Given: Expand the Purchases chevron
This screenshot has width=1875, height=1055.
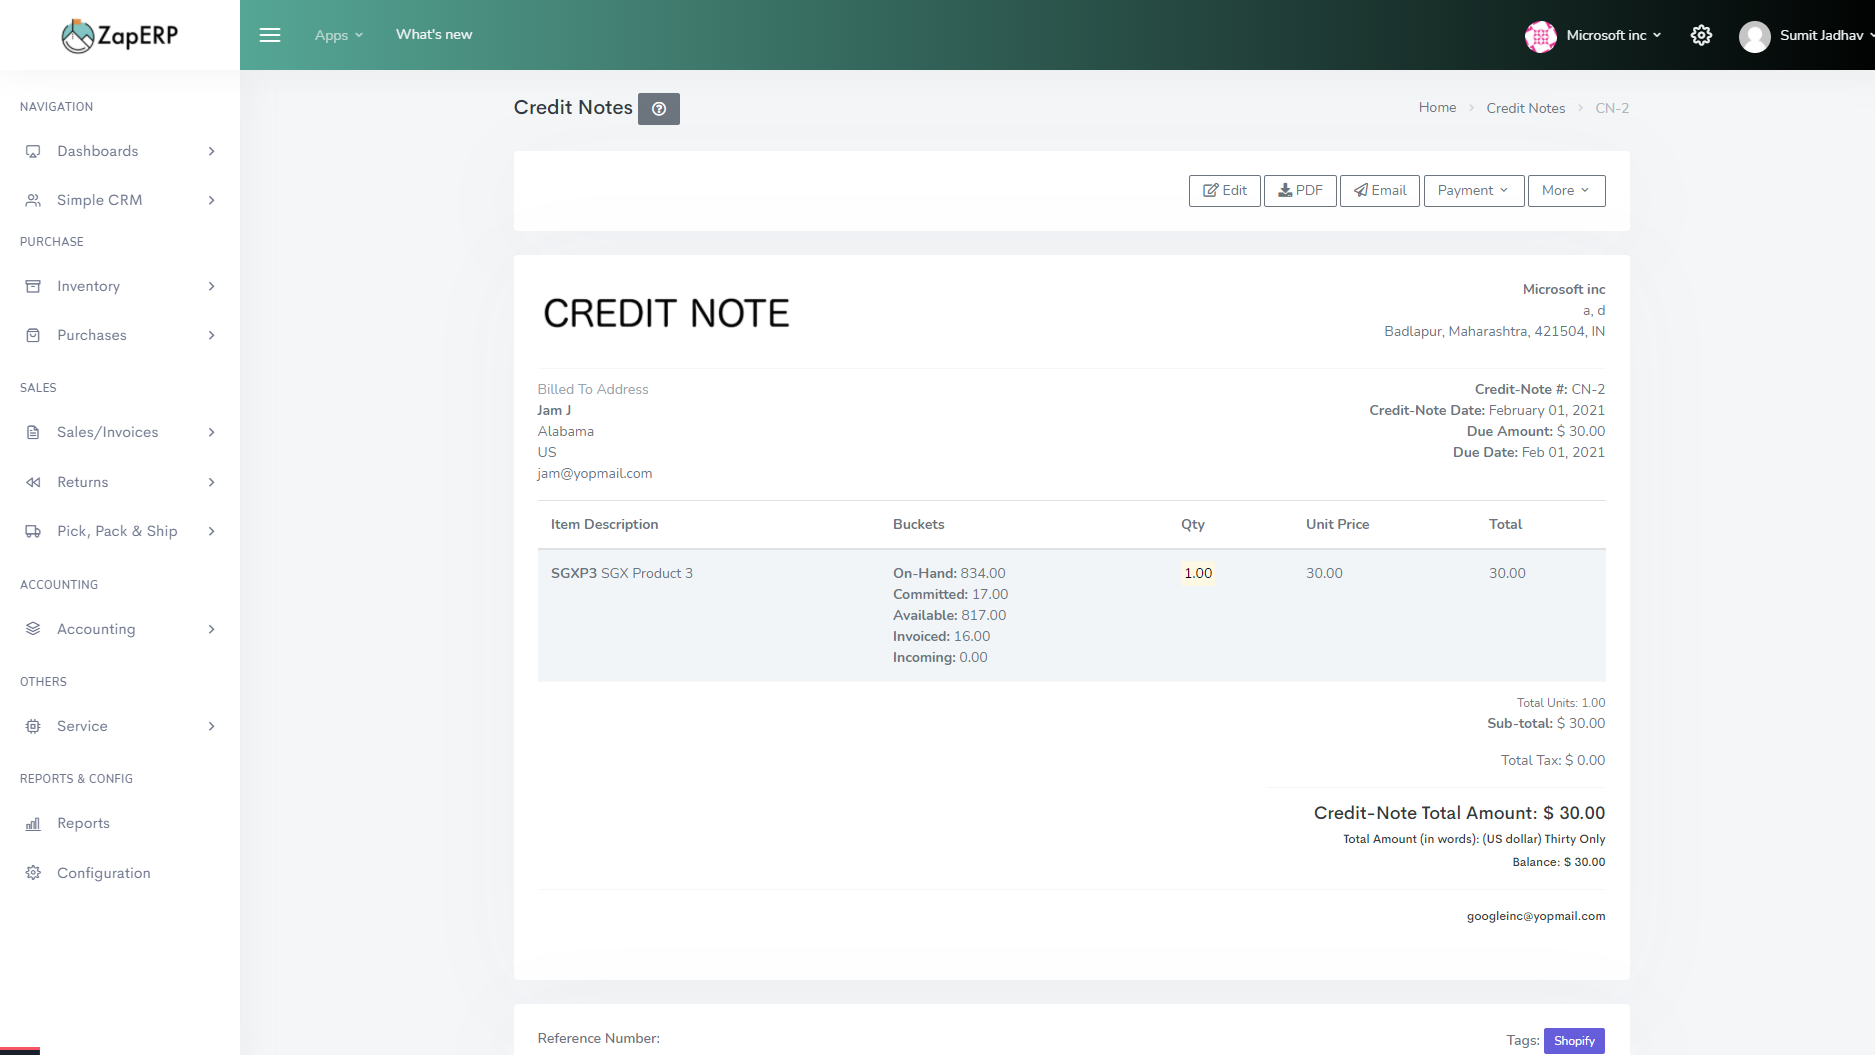Looking at the screenshot, I should click(x=211, y=335).
